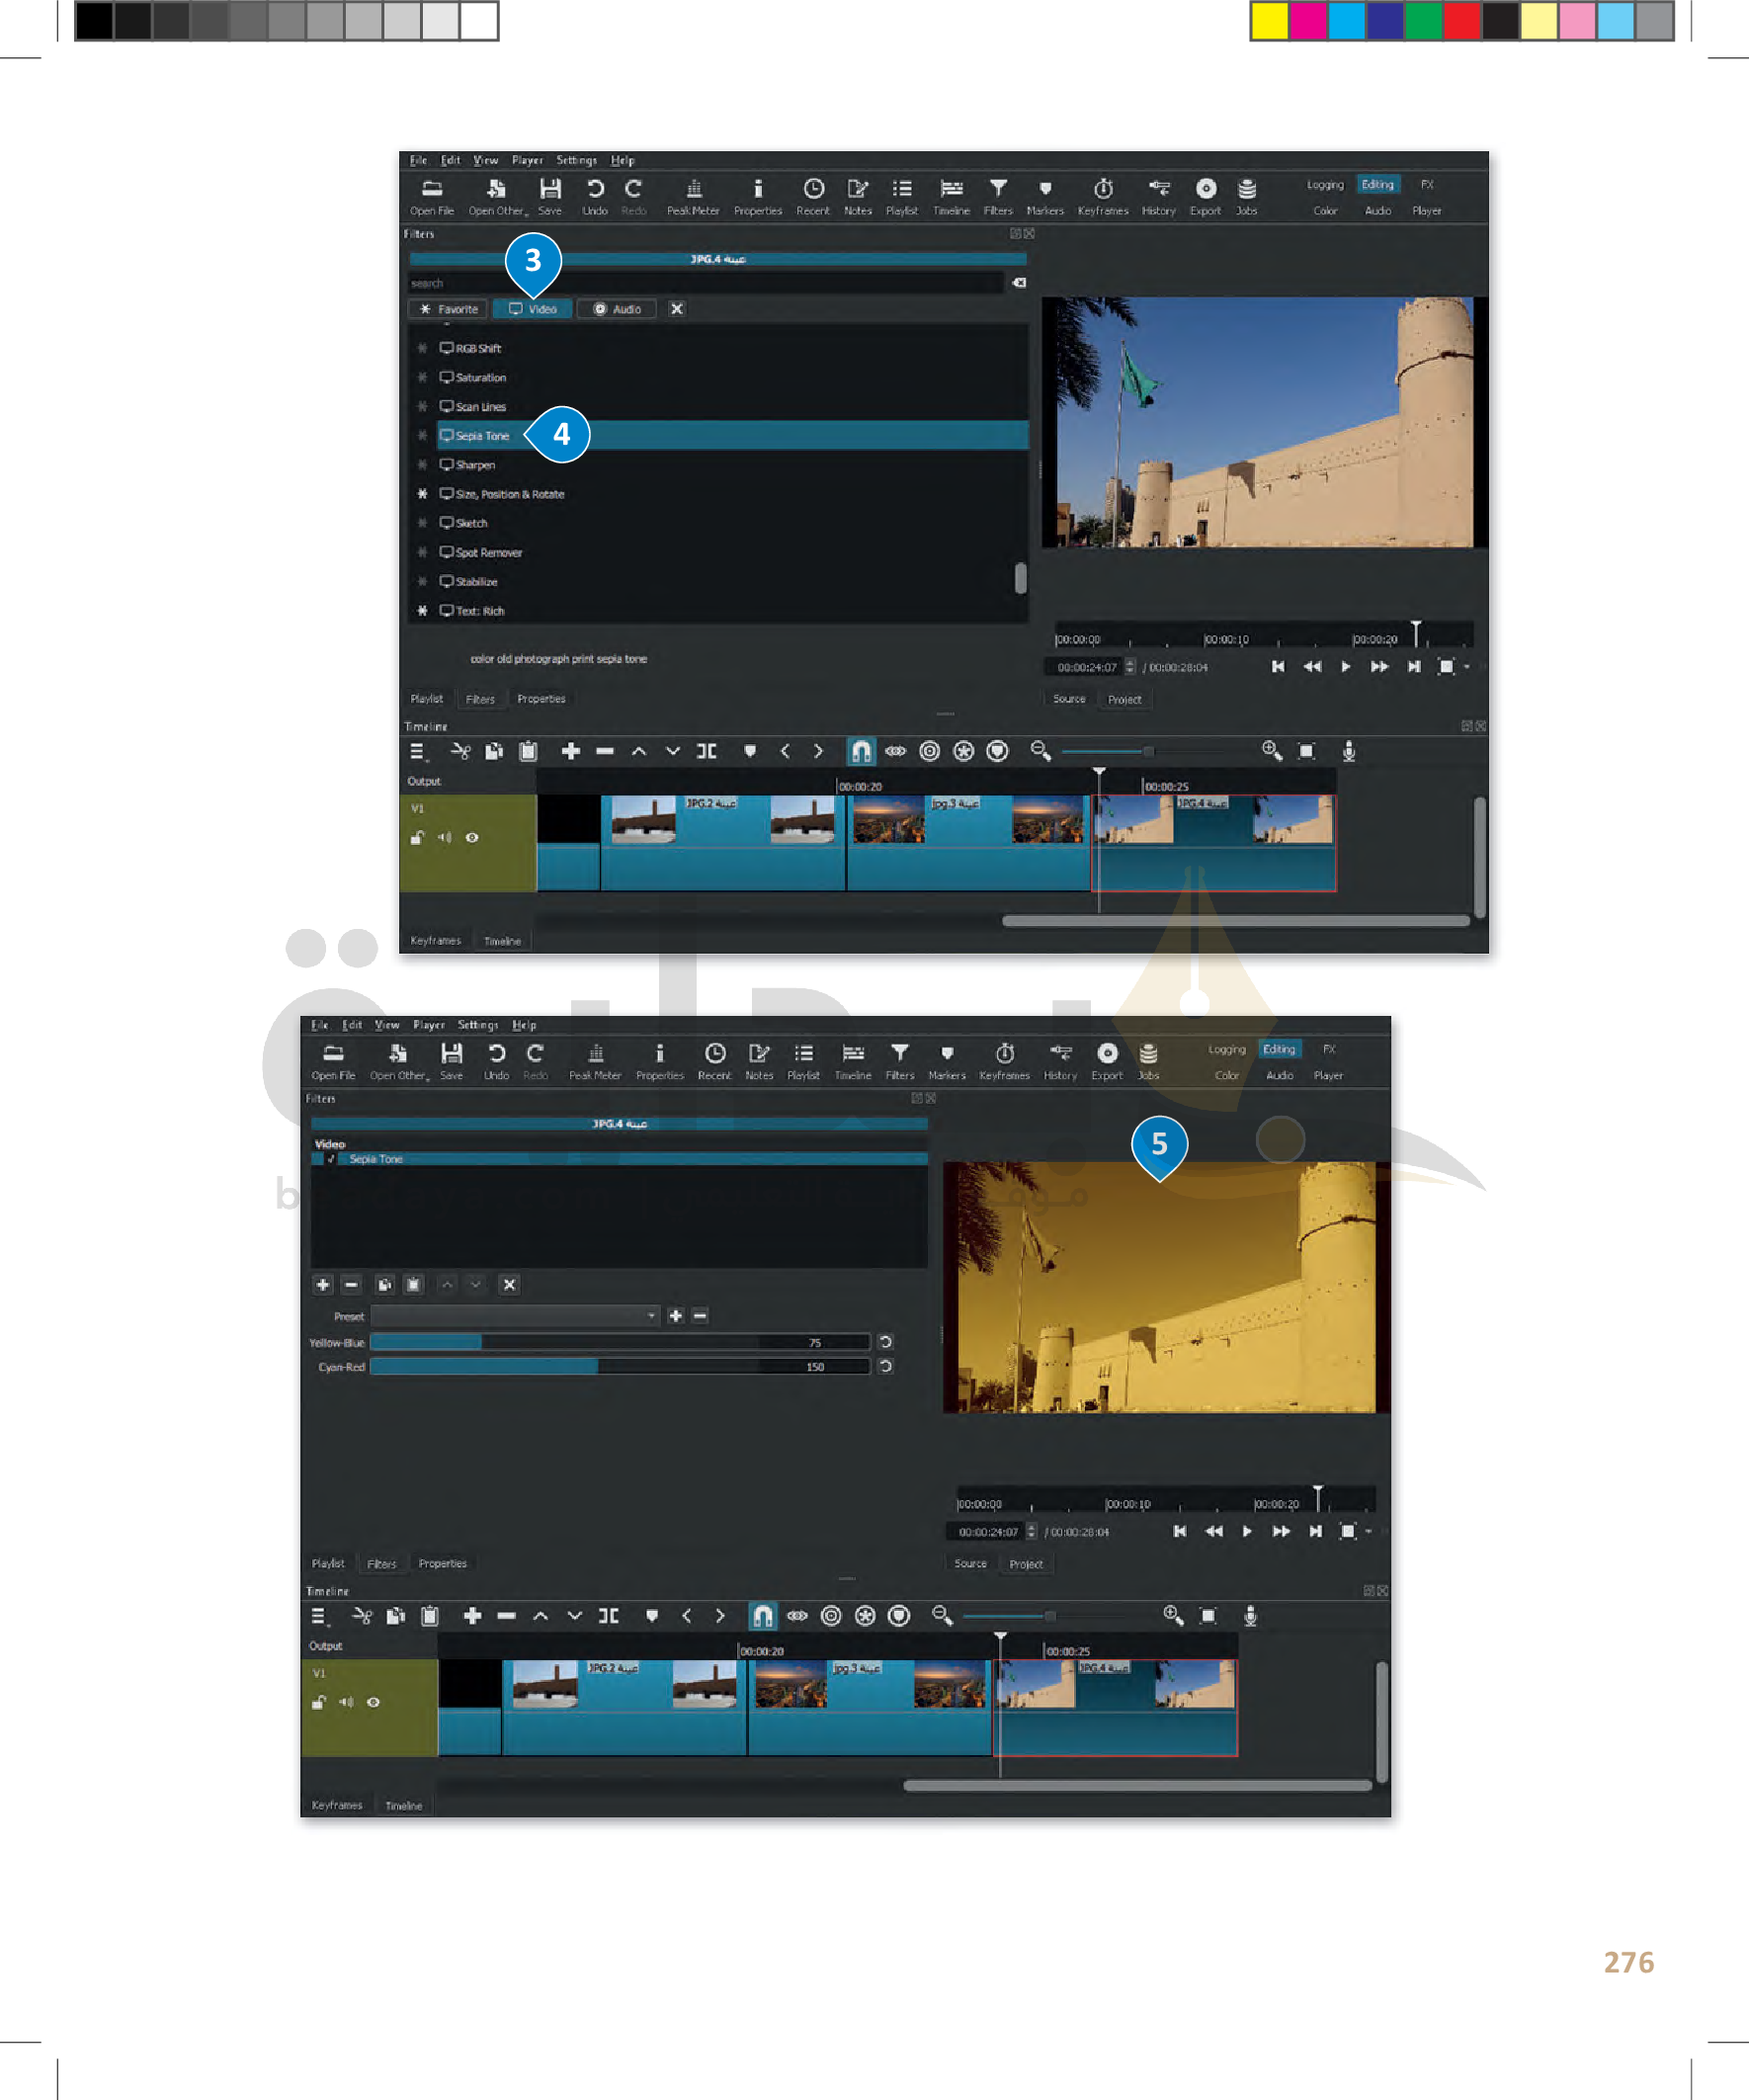
Task: Uncheck the Sepia Tone filter checkbox
Action: point(330,1159)
